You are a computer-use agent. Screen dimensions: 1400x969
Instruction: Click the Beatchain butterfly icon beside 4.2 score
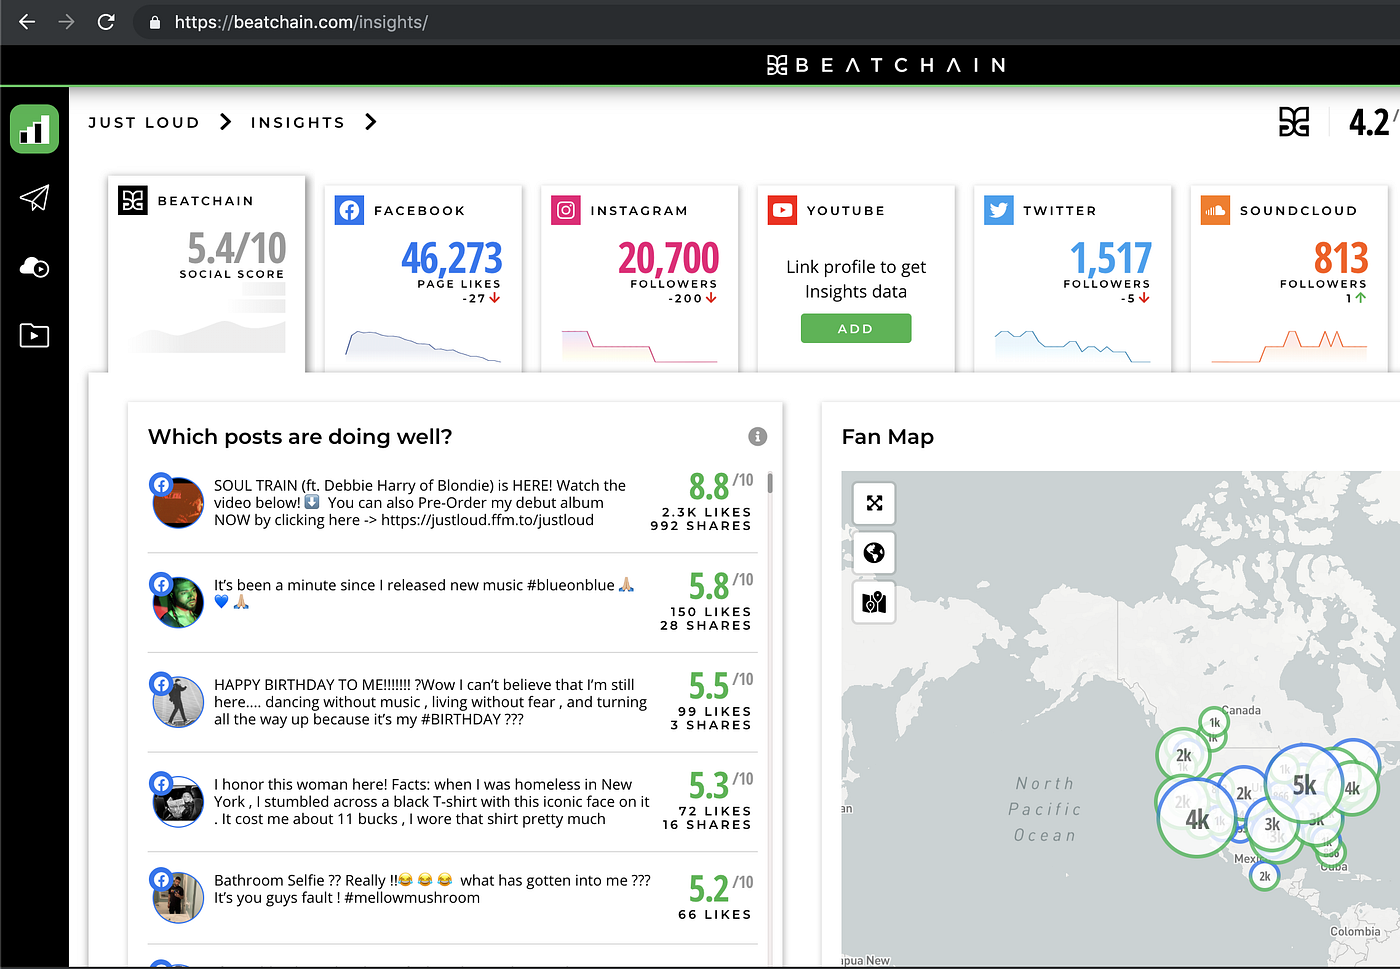point(1294,122)
